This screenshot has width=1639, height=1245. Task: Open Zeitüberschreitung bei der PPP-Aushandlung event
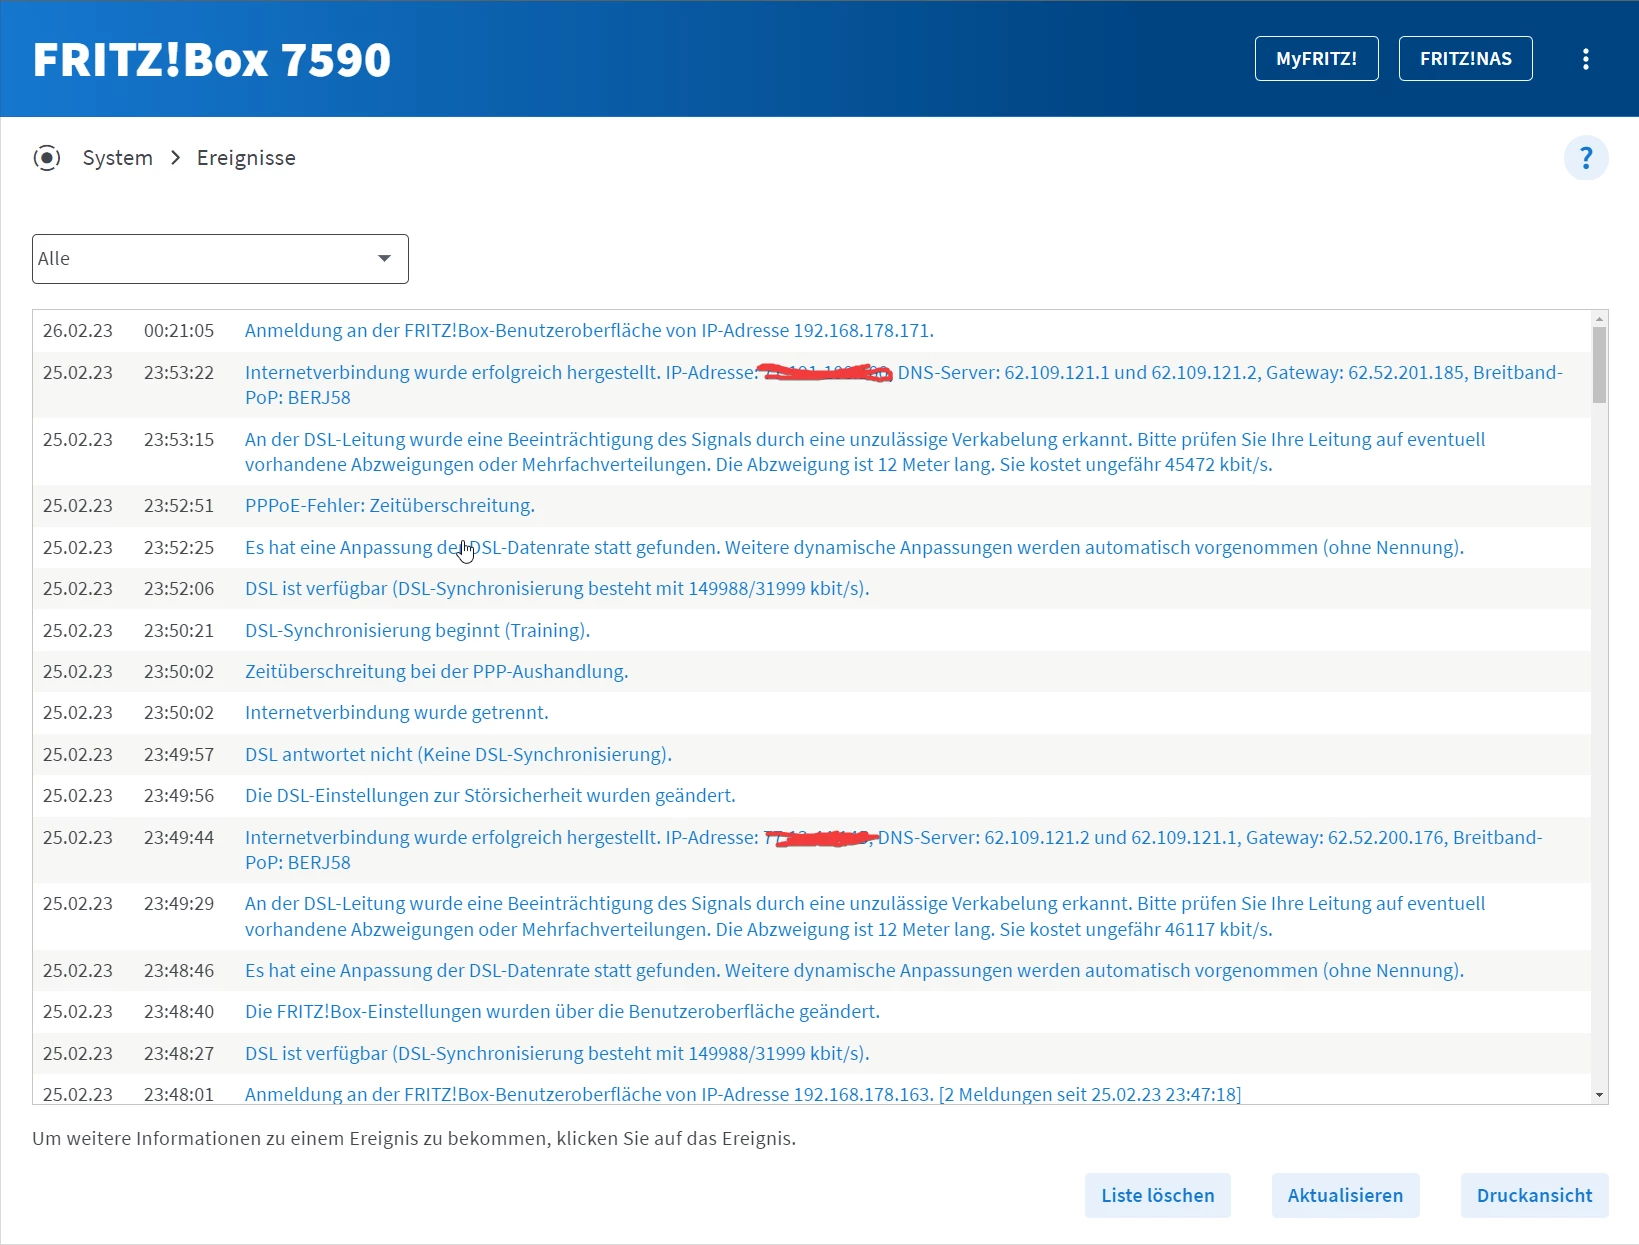[x=436, y=672]
